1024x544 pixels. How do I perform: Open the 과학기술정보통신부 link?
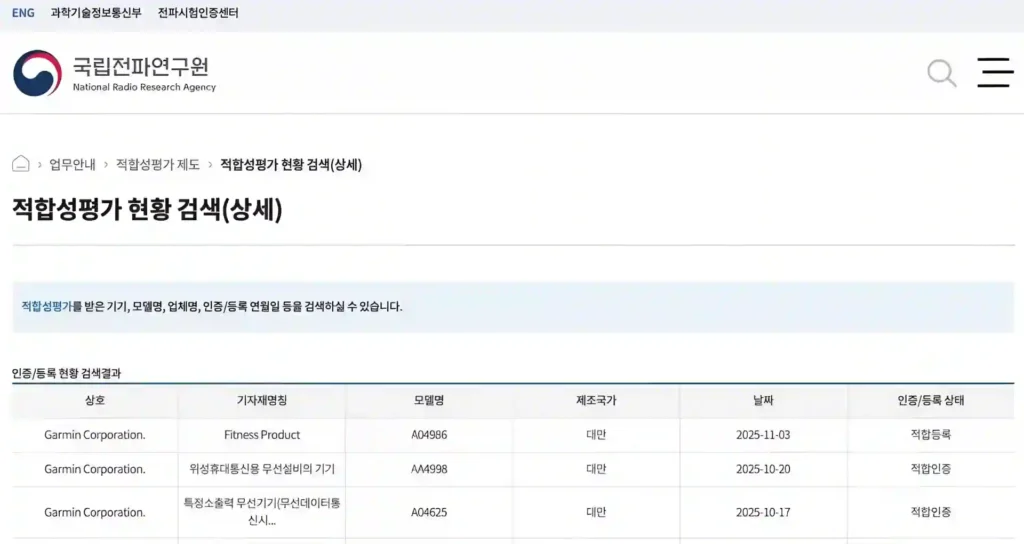(96, 13)
